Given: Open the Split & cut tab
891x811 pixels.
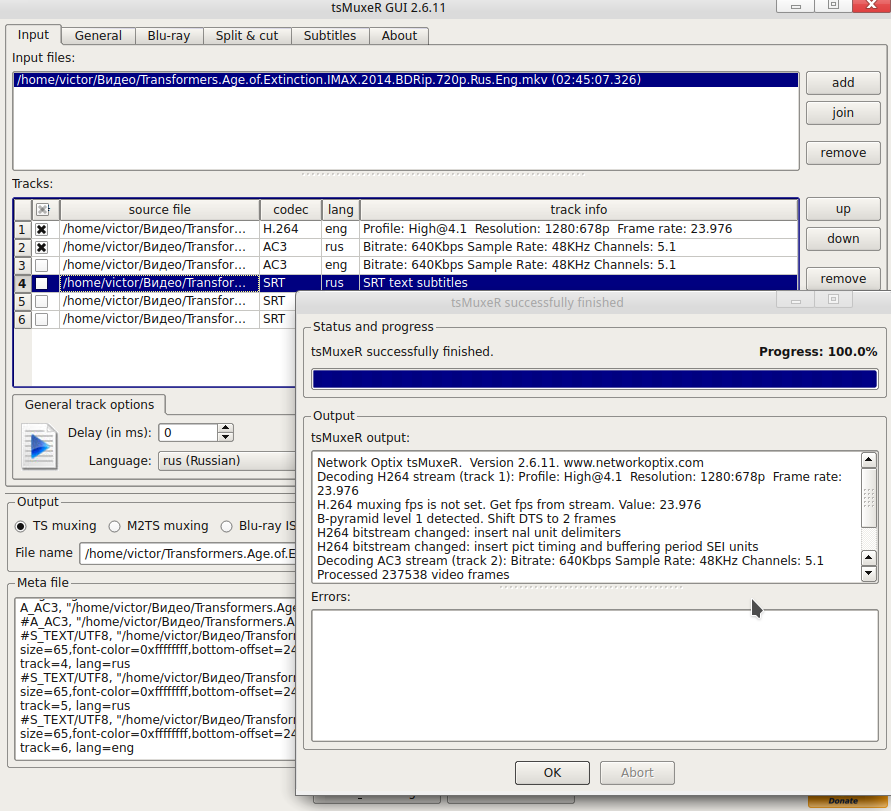Looking at the screenshot, I should coord(247,36).
